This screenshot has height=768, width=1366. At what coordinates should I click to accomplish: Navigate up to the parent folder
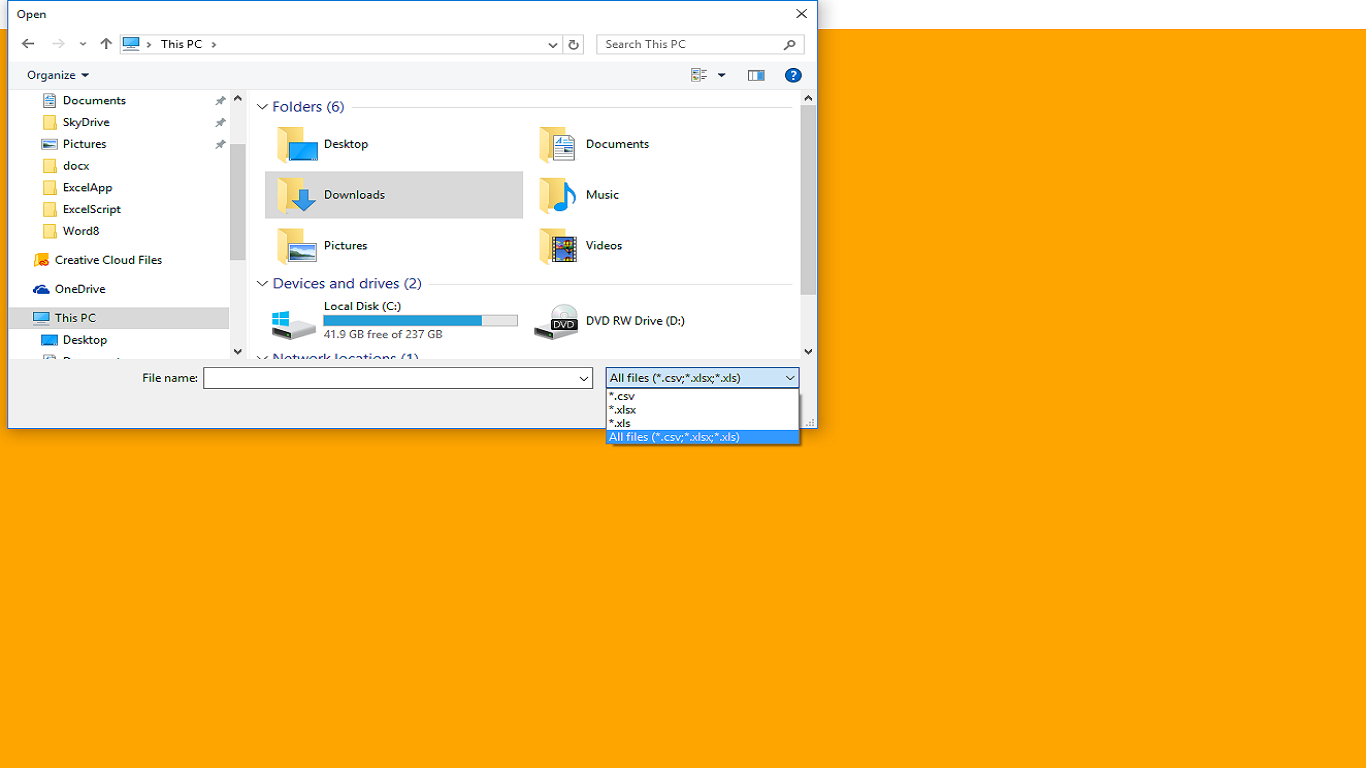coord(105,44)
